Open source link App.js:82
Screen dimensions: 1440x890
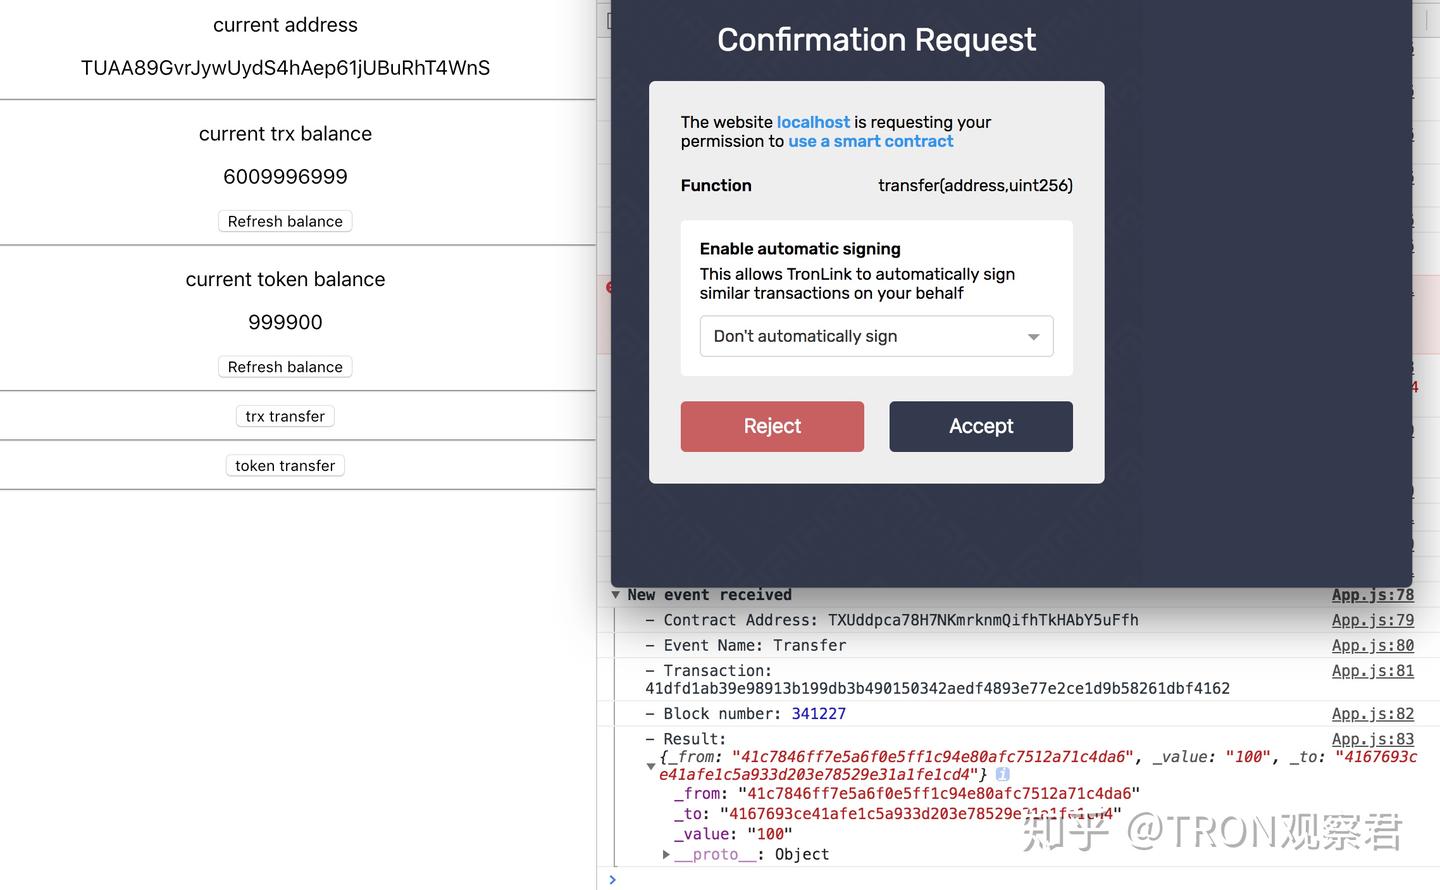pos(1372,714)
